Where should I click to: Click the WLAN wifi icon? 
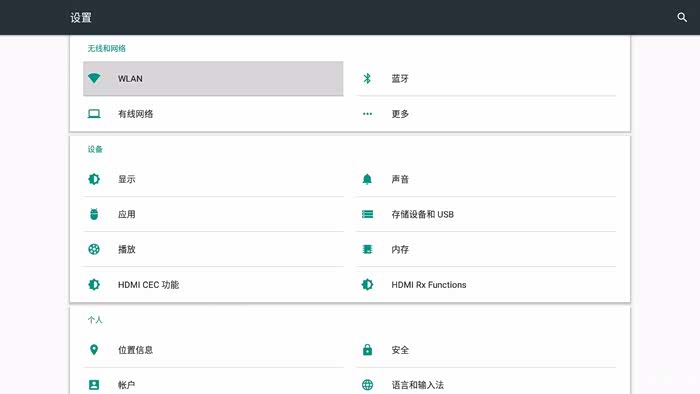94,78
